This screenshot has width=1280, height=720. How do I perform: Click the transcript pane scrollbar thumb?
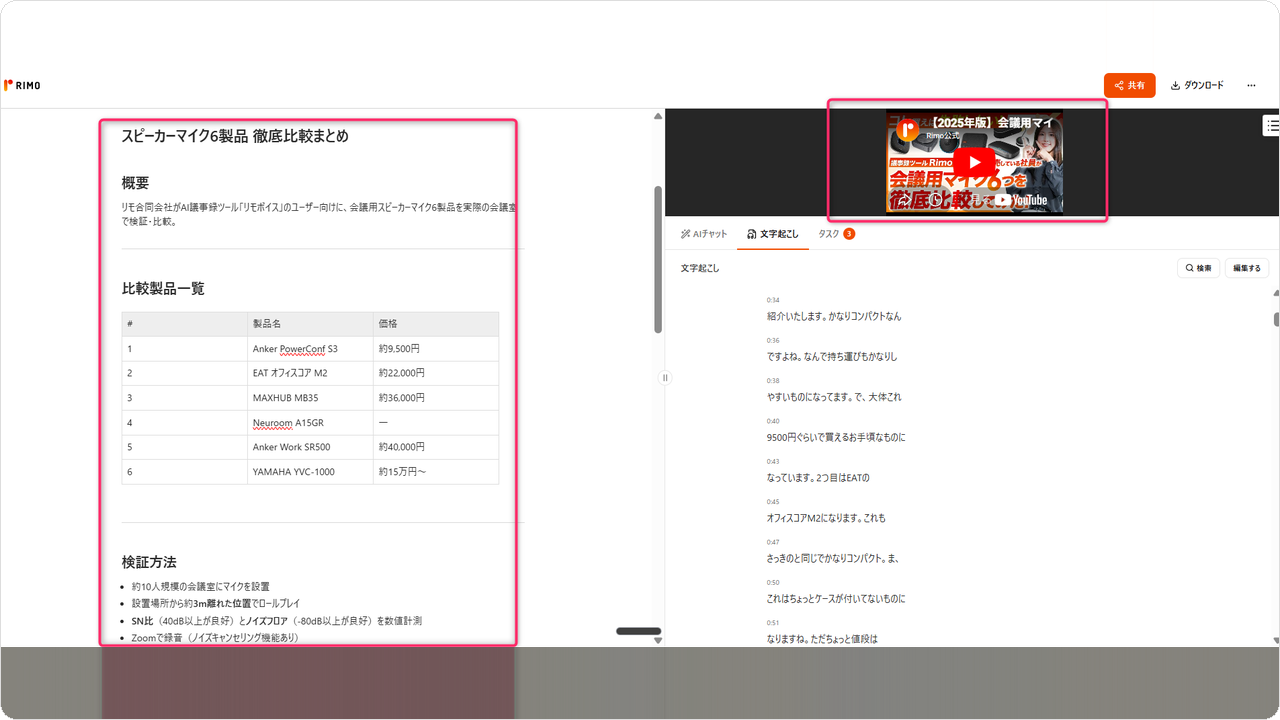[x=1276, y=319]
